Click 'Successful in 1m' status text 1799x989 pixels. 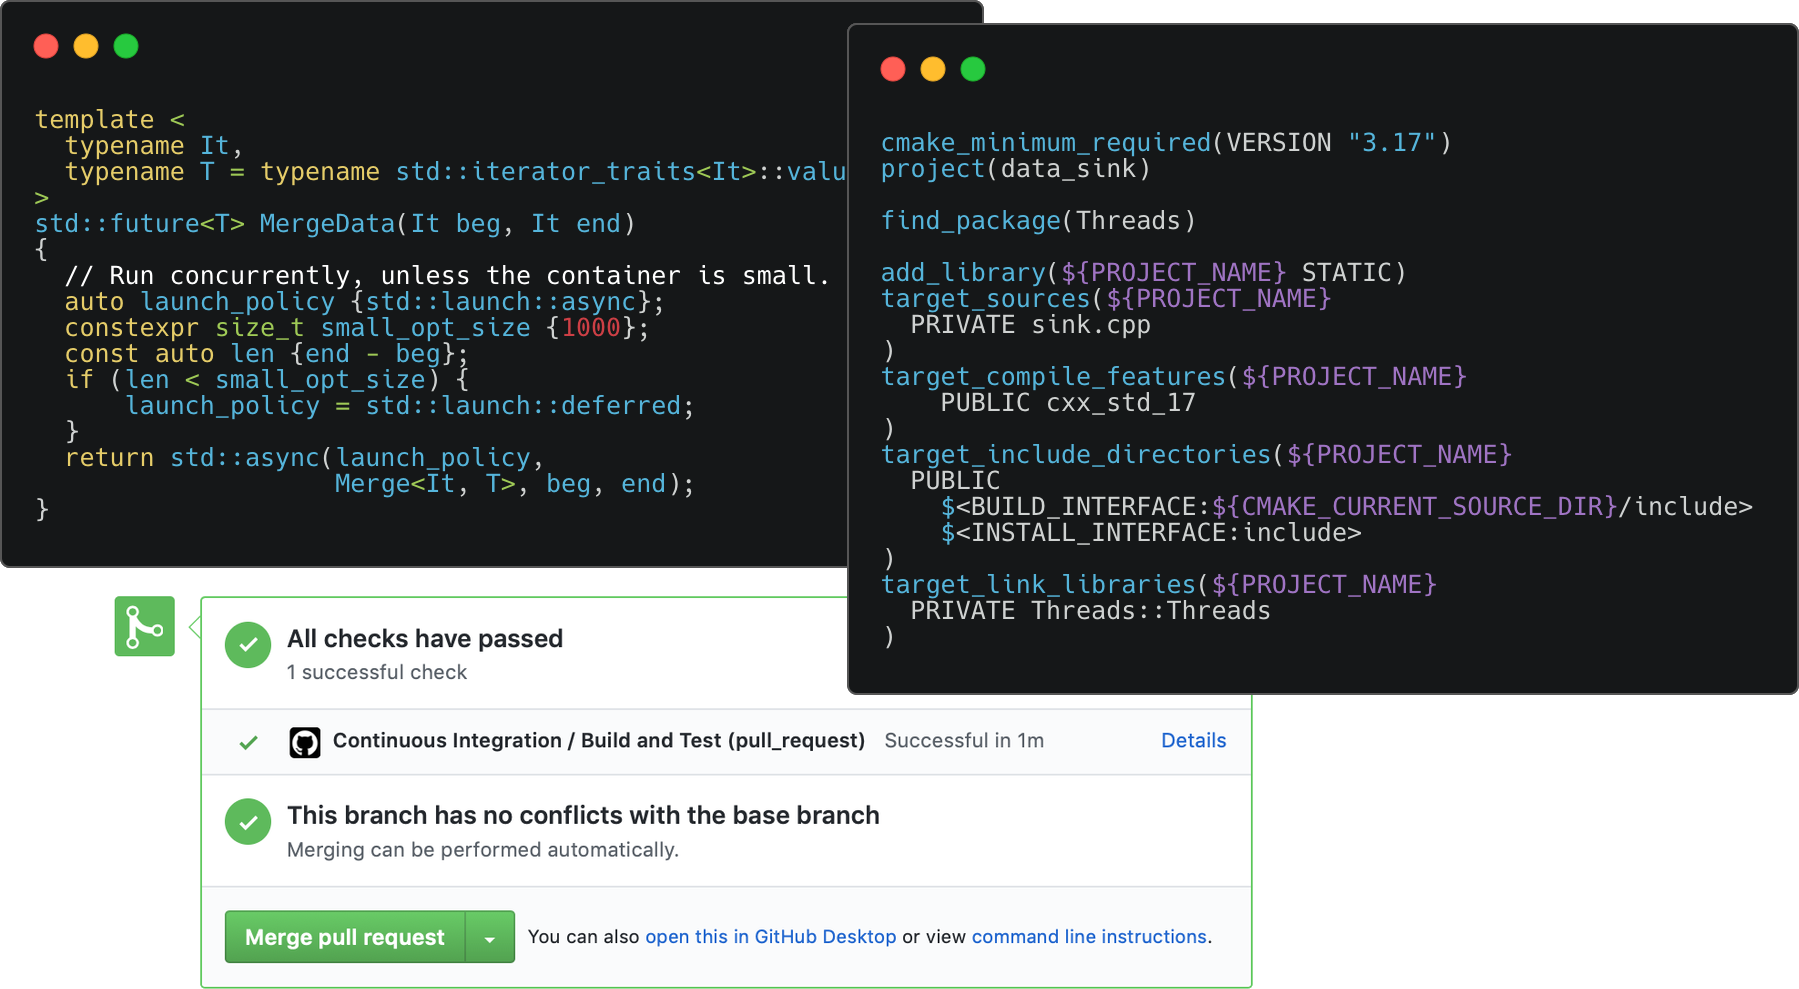coord(963,740)
